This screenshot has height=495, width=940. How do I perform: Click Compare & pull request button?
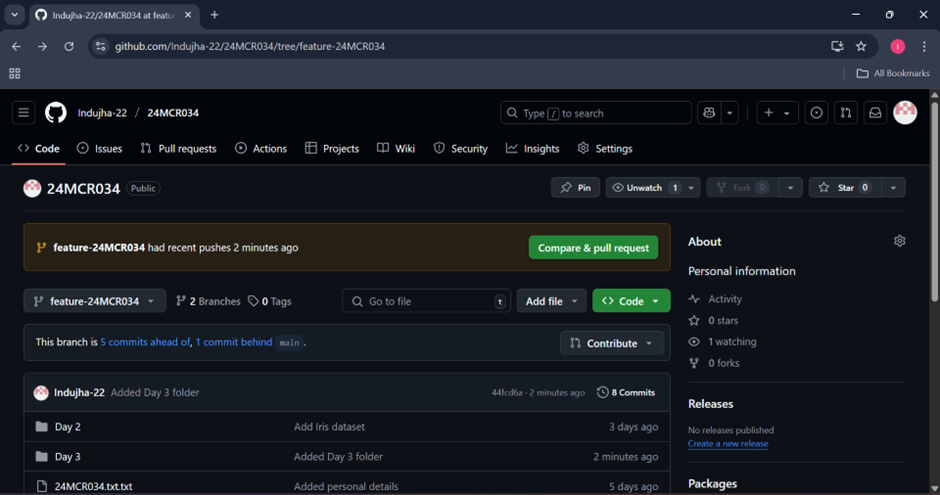pos(593,248)
